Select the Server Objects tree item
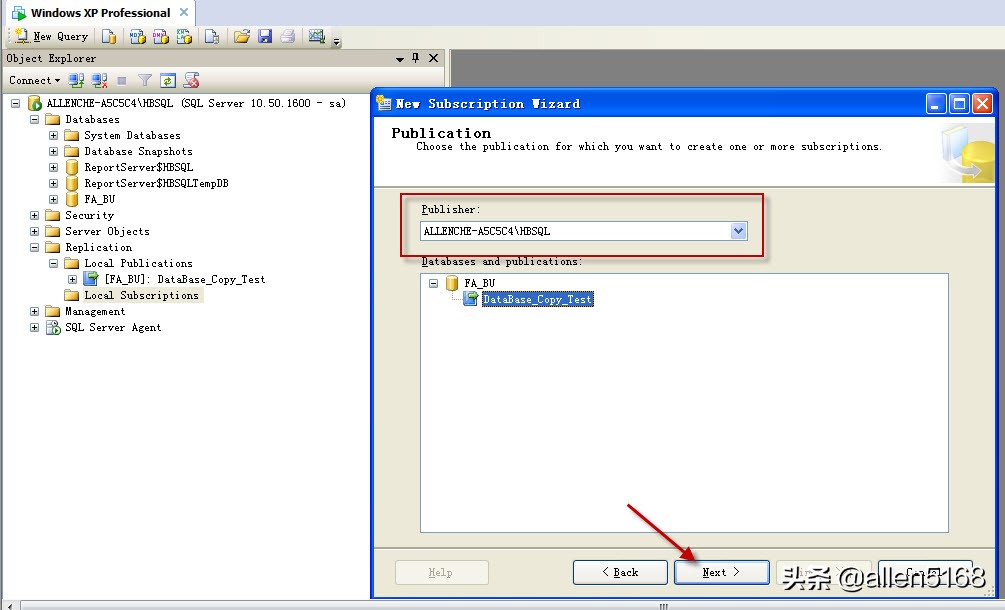This screenshot has width=1005, height=610. coord(107,231)
